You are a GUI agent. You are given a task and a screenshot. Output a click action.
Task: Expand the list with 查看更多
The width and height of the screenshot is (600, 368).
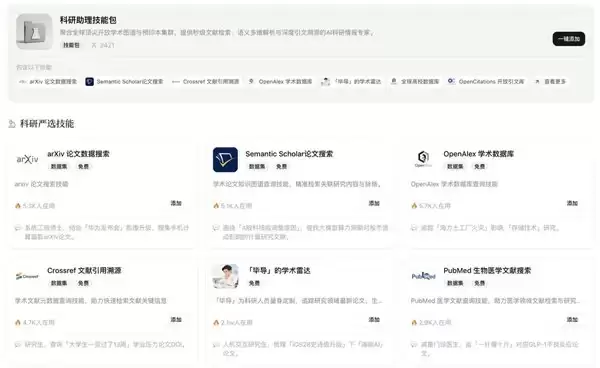pos(550,81)
